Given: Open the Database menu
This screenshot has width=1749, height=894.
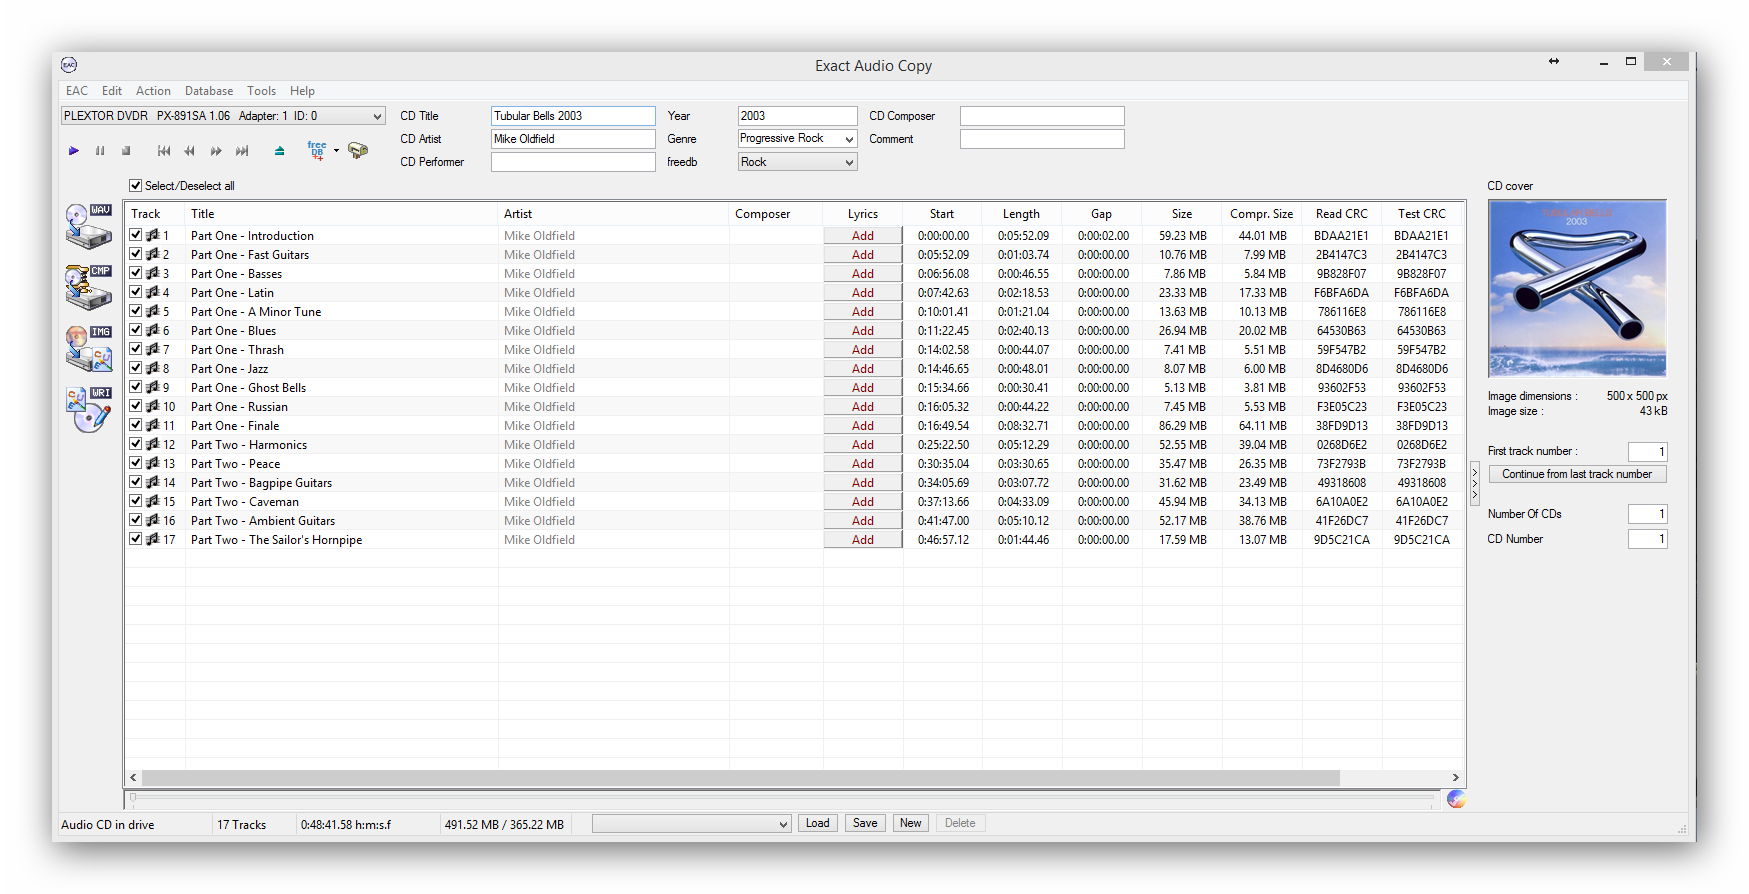Looking at the screenshot, I should (x=208, y=91).
